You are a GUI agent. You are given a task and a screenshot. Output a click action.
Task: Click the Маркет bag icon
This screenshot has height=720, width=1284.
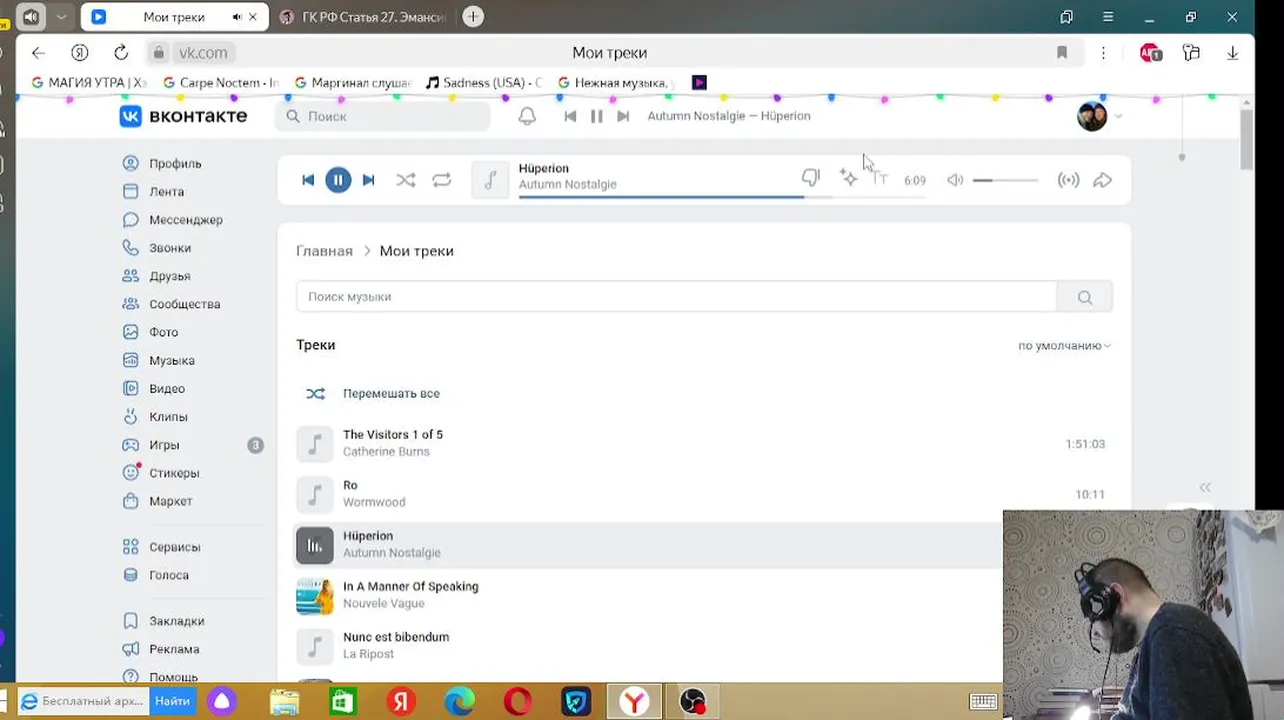(130, 500)
